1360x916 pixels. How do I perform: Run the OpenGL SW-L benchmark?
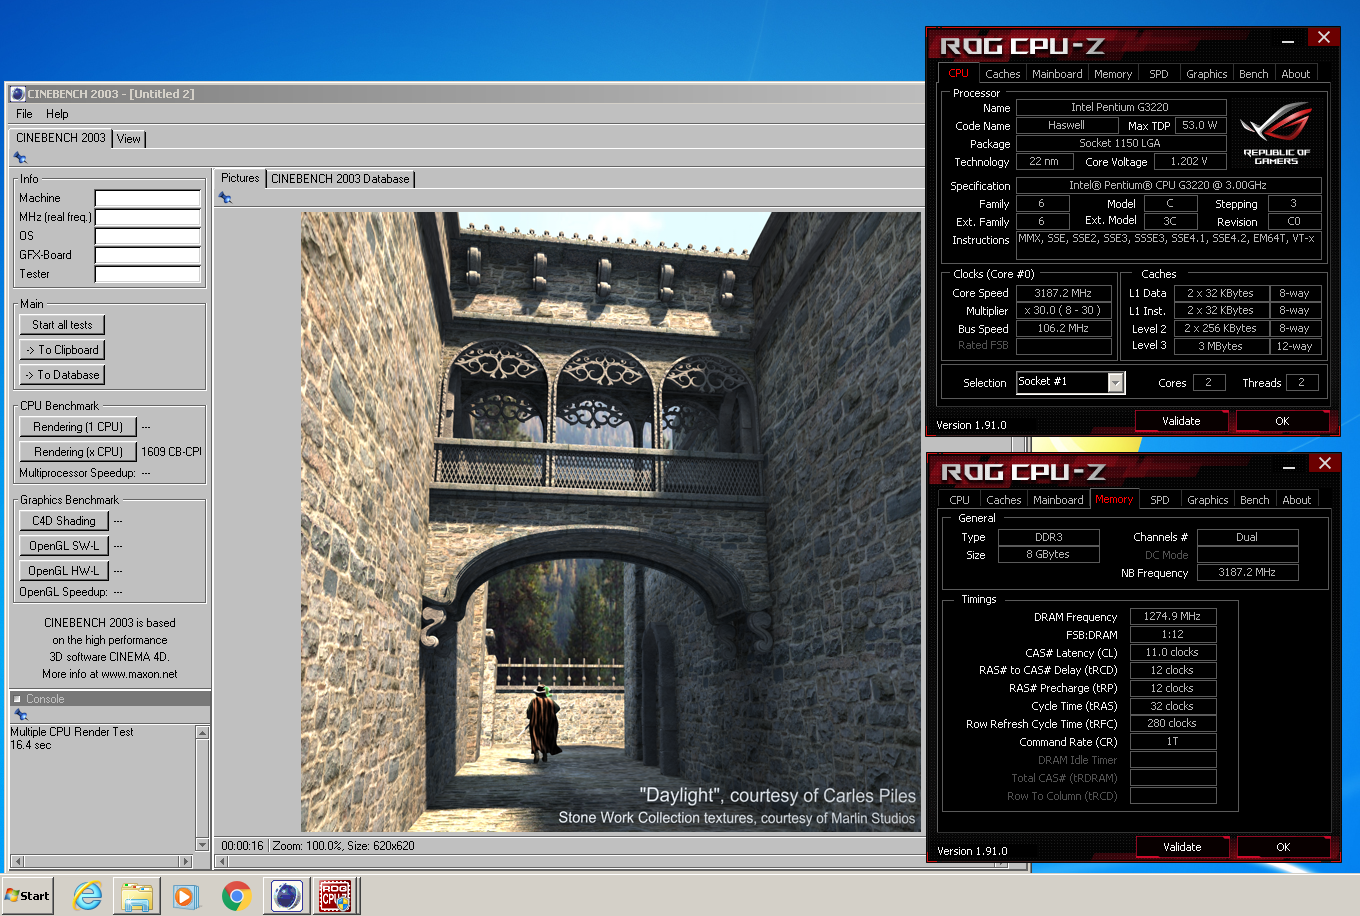64,546
